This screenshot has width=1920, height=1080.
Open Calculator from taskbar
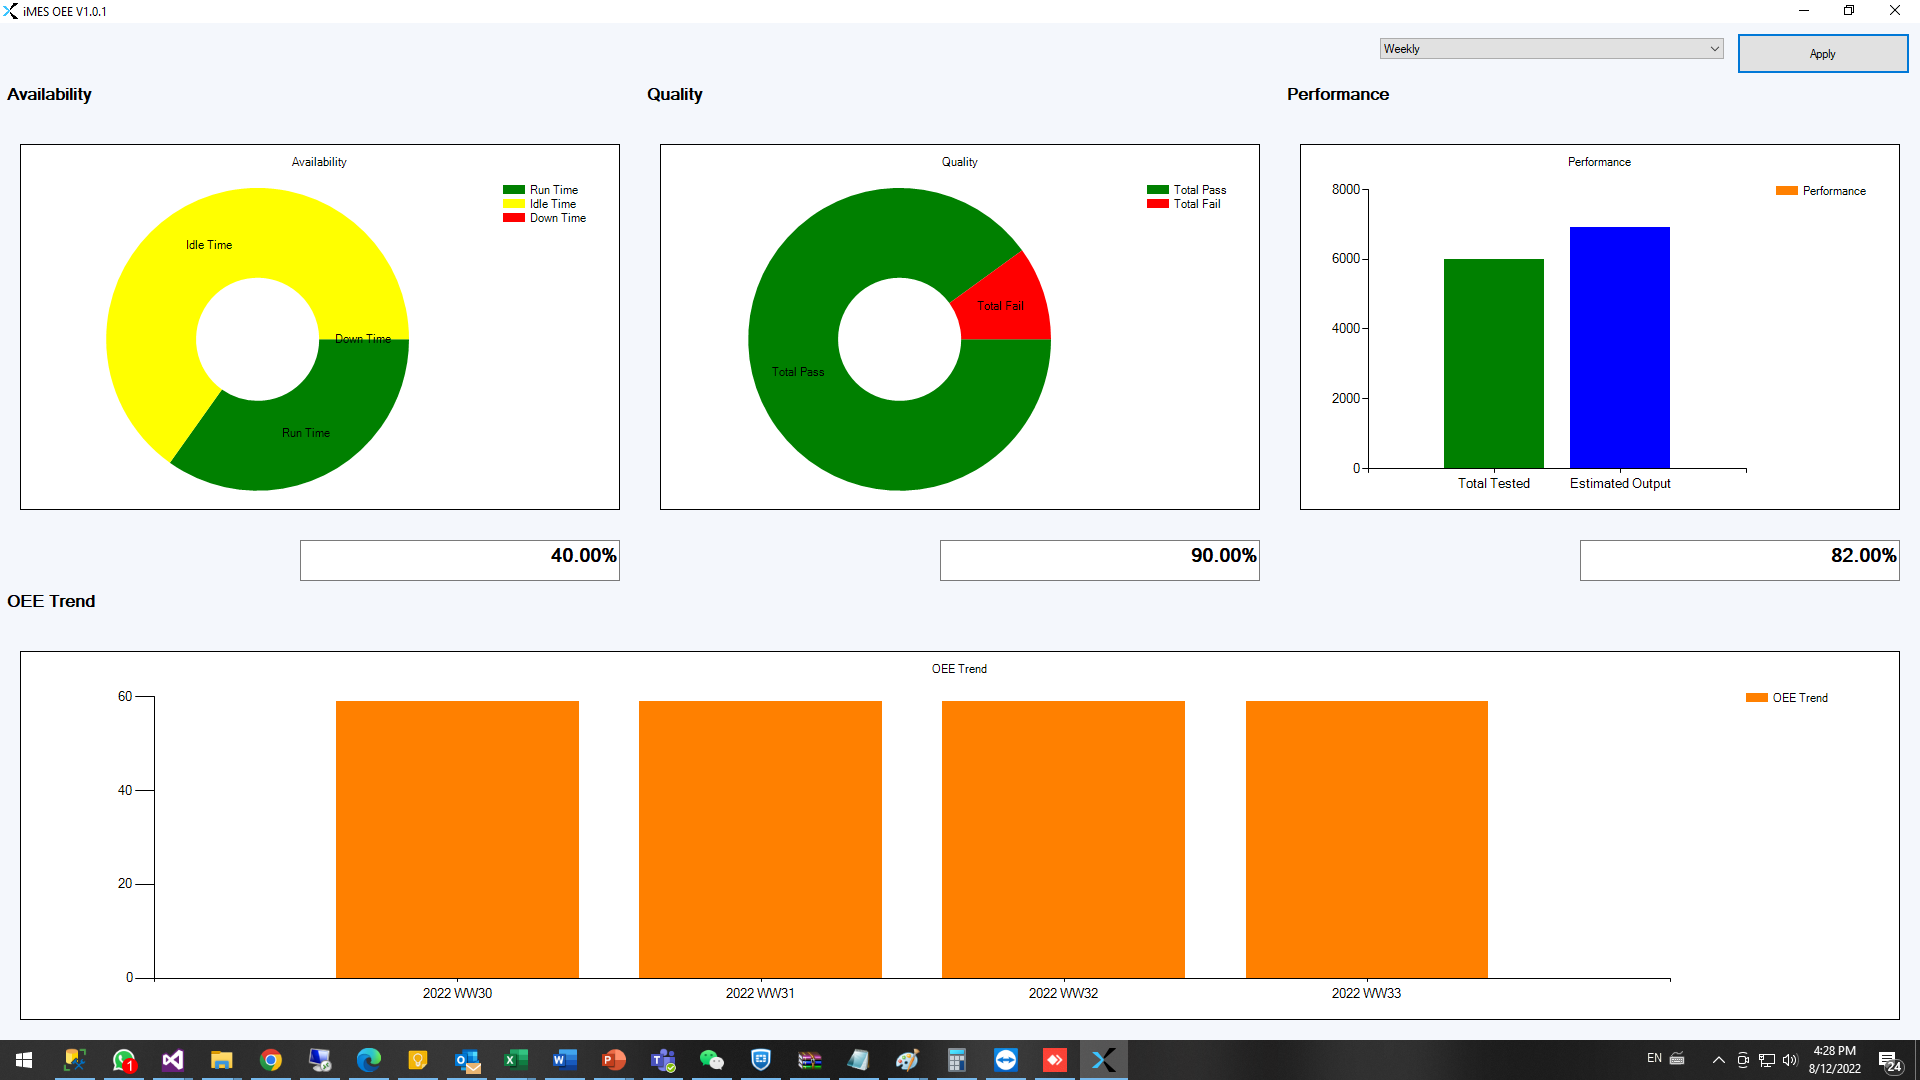(957, 1060)
